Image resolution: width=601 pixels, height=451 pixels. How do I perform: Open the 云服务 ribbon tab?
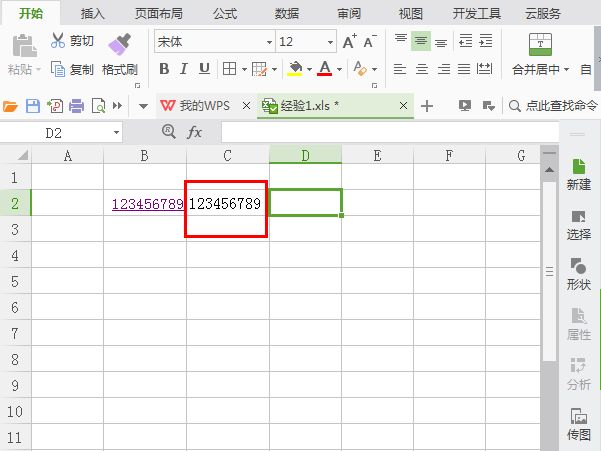[x=543, y=14]
